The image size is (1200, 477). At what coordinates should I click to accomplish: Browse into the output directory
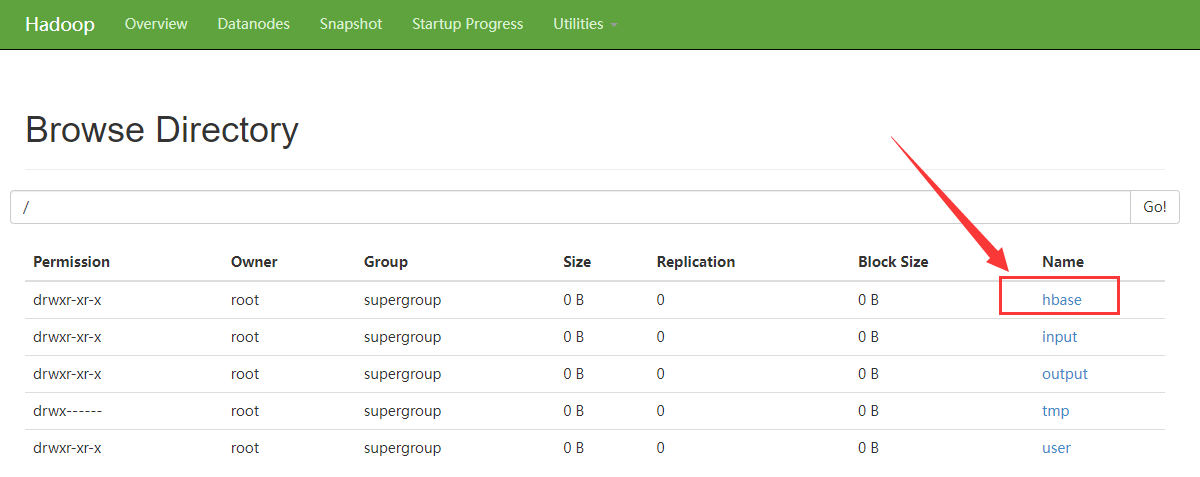(1064, 374)
